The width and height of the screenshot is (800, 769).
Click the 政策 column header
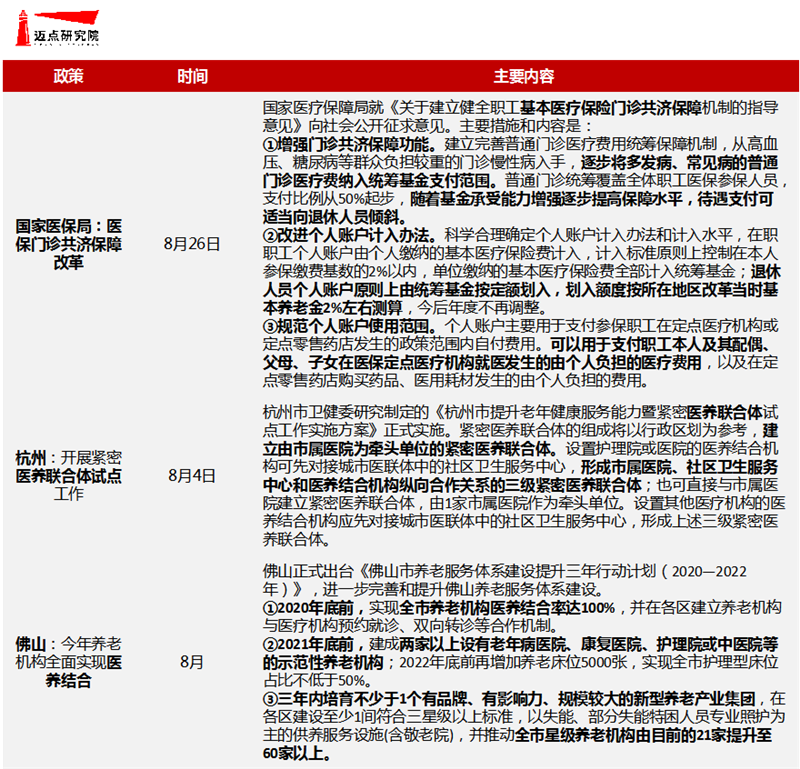point(68,77)
